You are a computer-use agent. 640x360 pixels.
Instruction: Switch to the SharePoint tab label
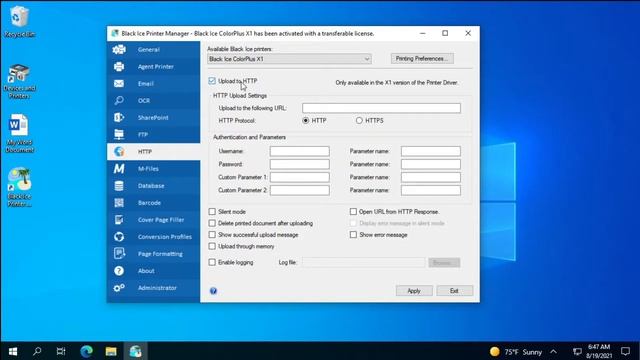pyautogui.click(x=153, y=118)
